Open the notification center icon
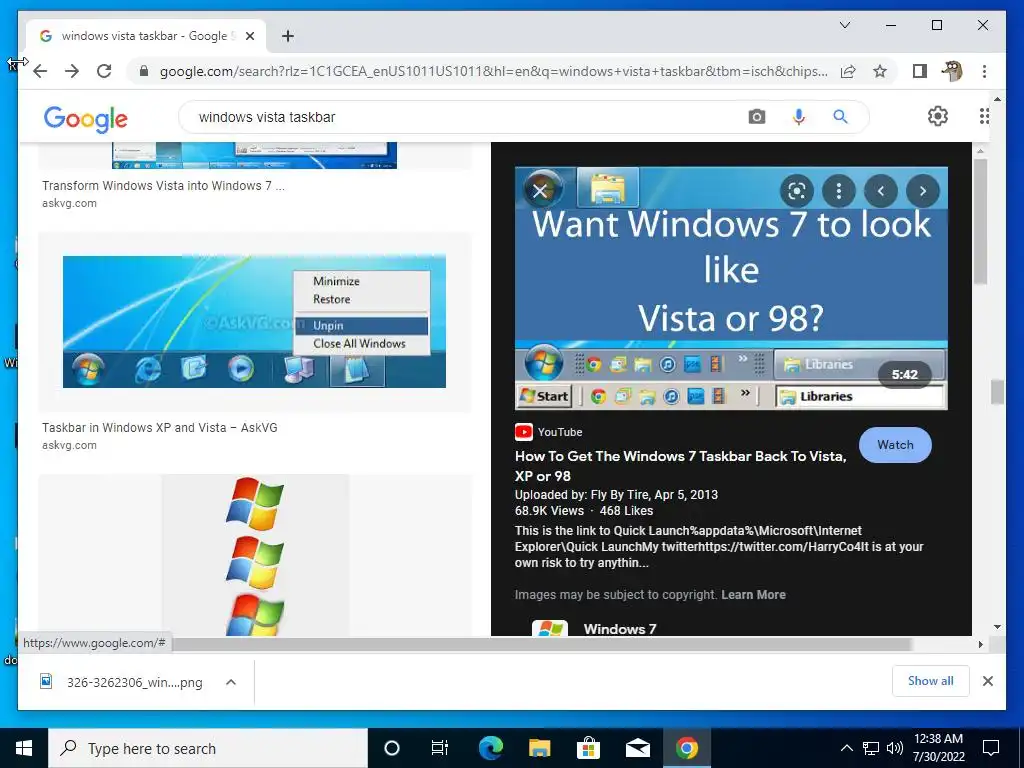The width and height of the screenshot is (1024, 768). 991,748
